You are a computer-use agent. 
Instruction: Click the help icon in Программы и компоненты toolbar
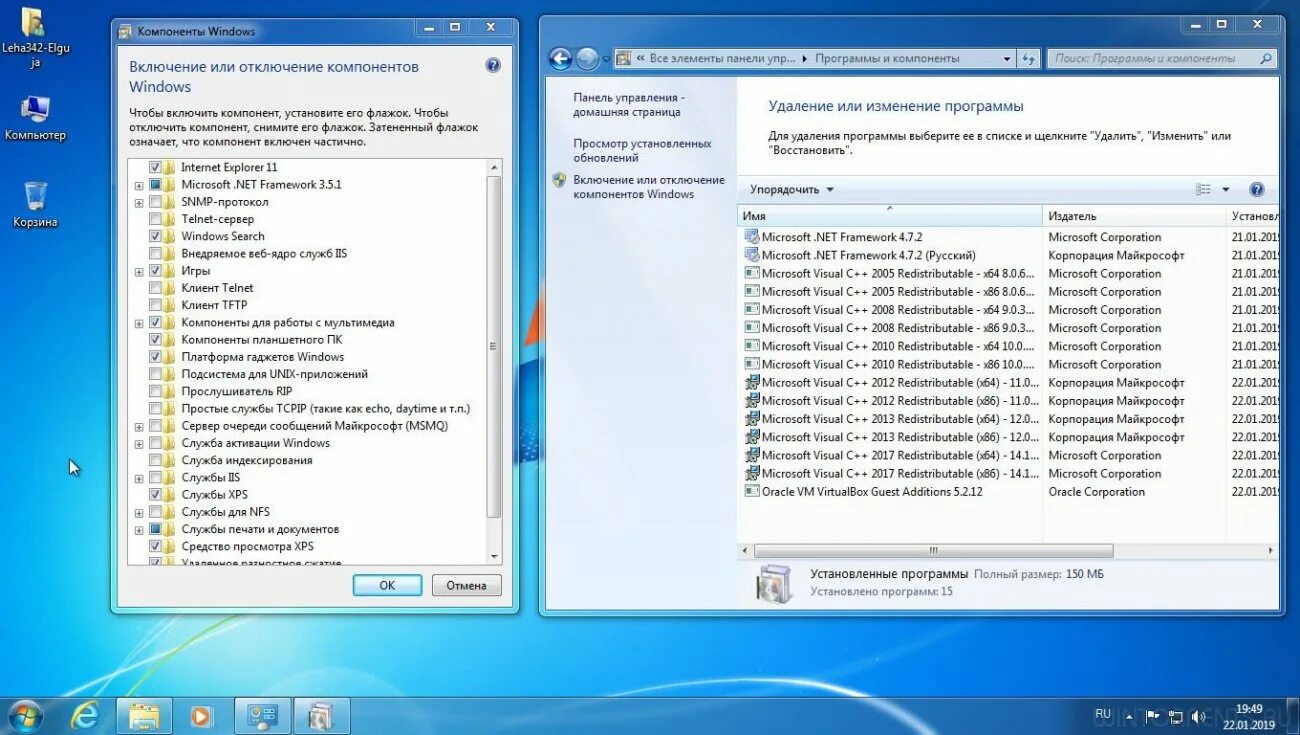point(1257,189)
